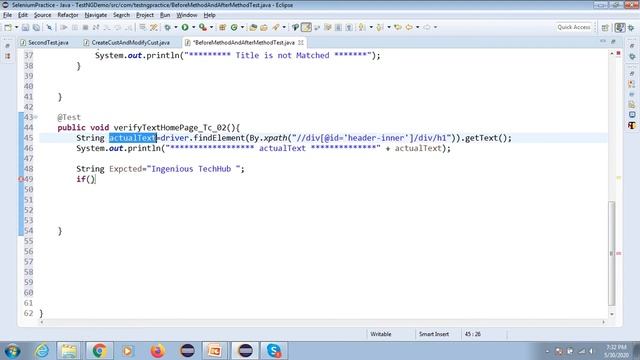This screenshot has height=360, width=640.
Task: Click the restored Package Explorer icon in left trim
Action: pos(7,56)
